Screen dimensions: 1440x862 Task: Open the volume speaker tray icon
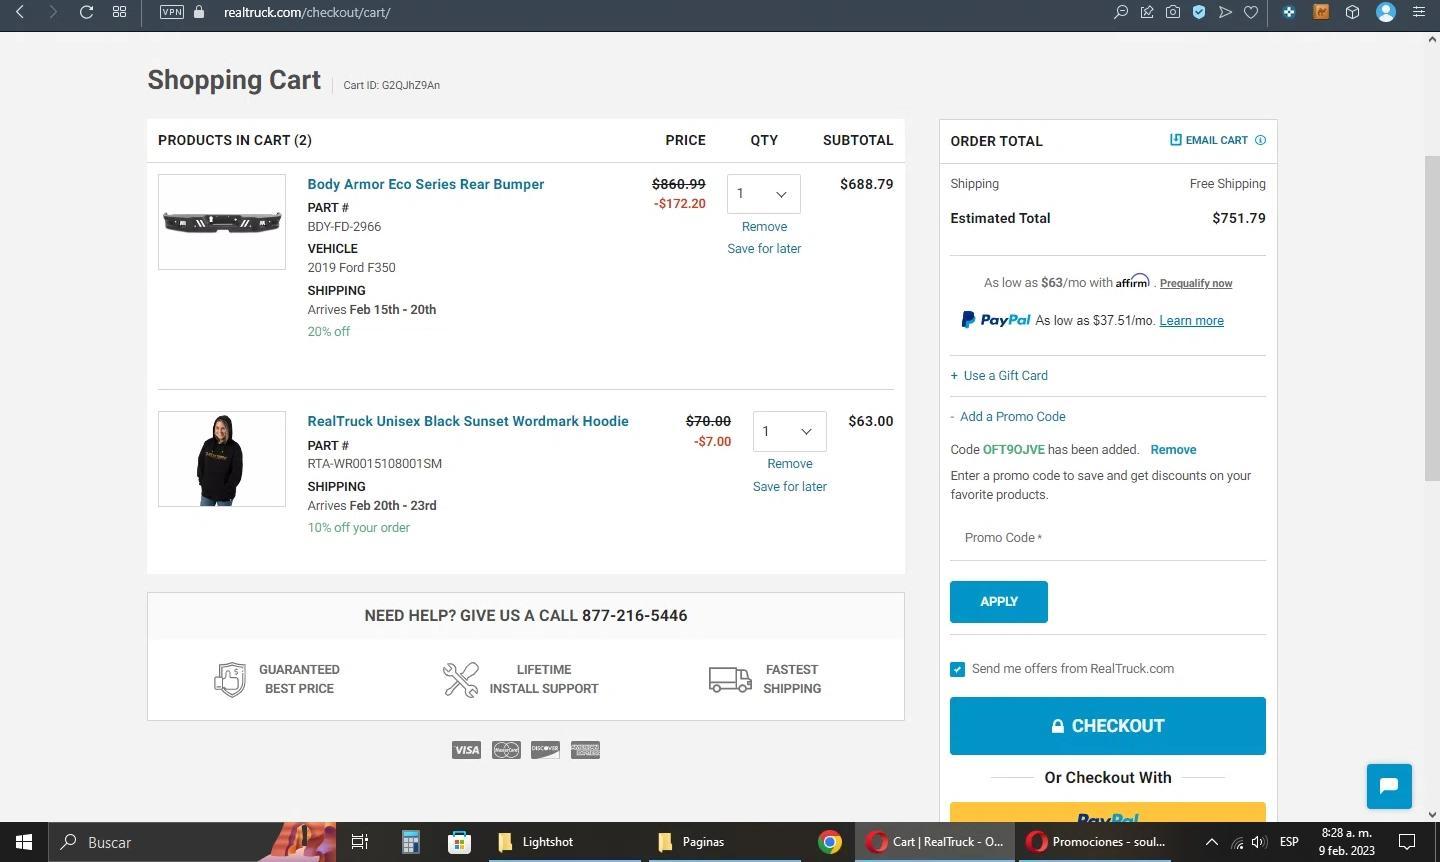point(1259,842)
